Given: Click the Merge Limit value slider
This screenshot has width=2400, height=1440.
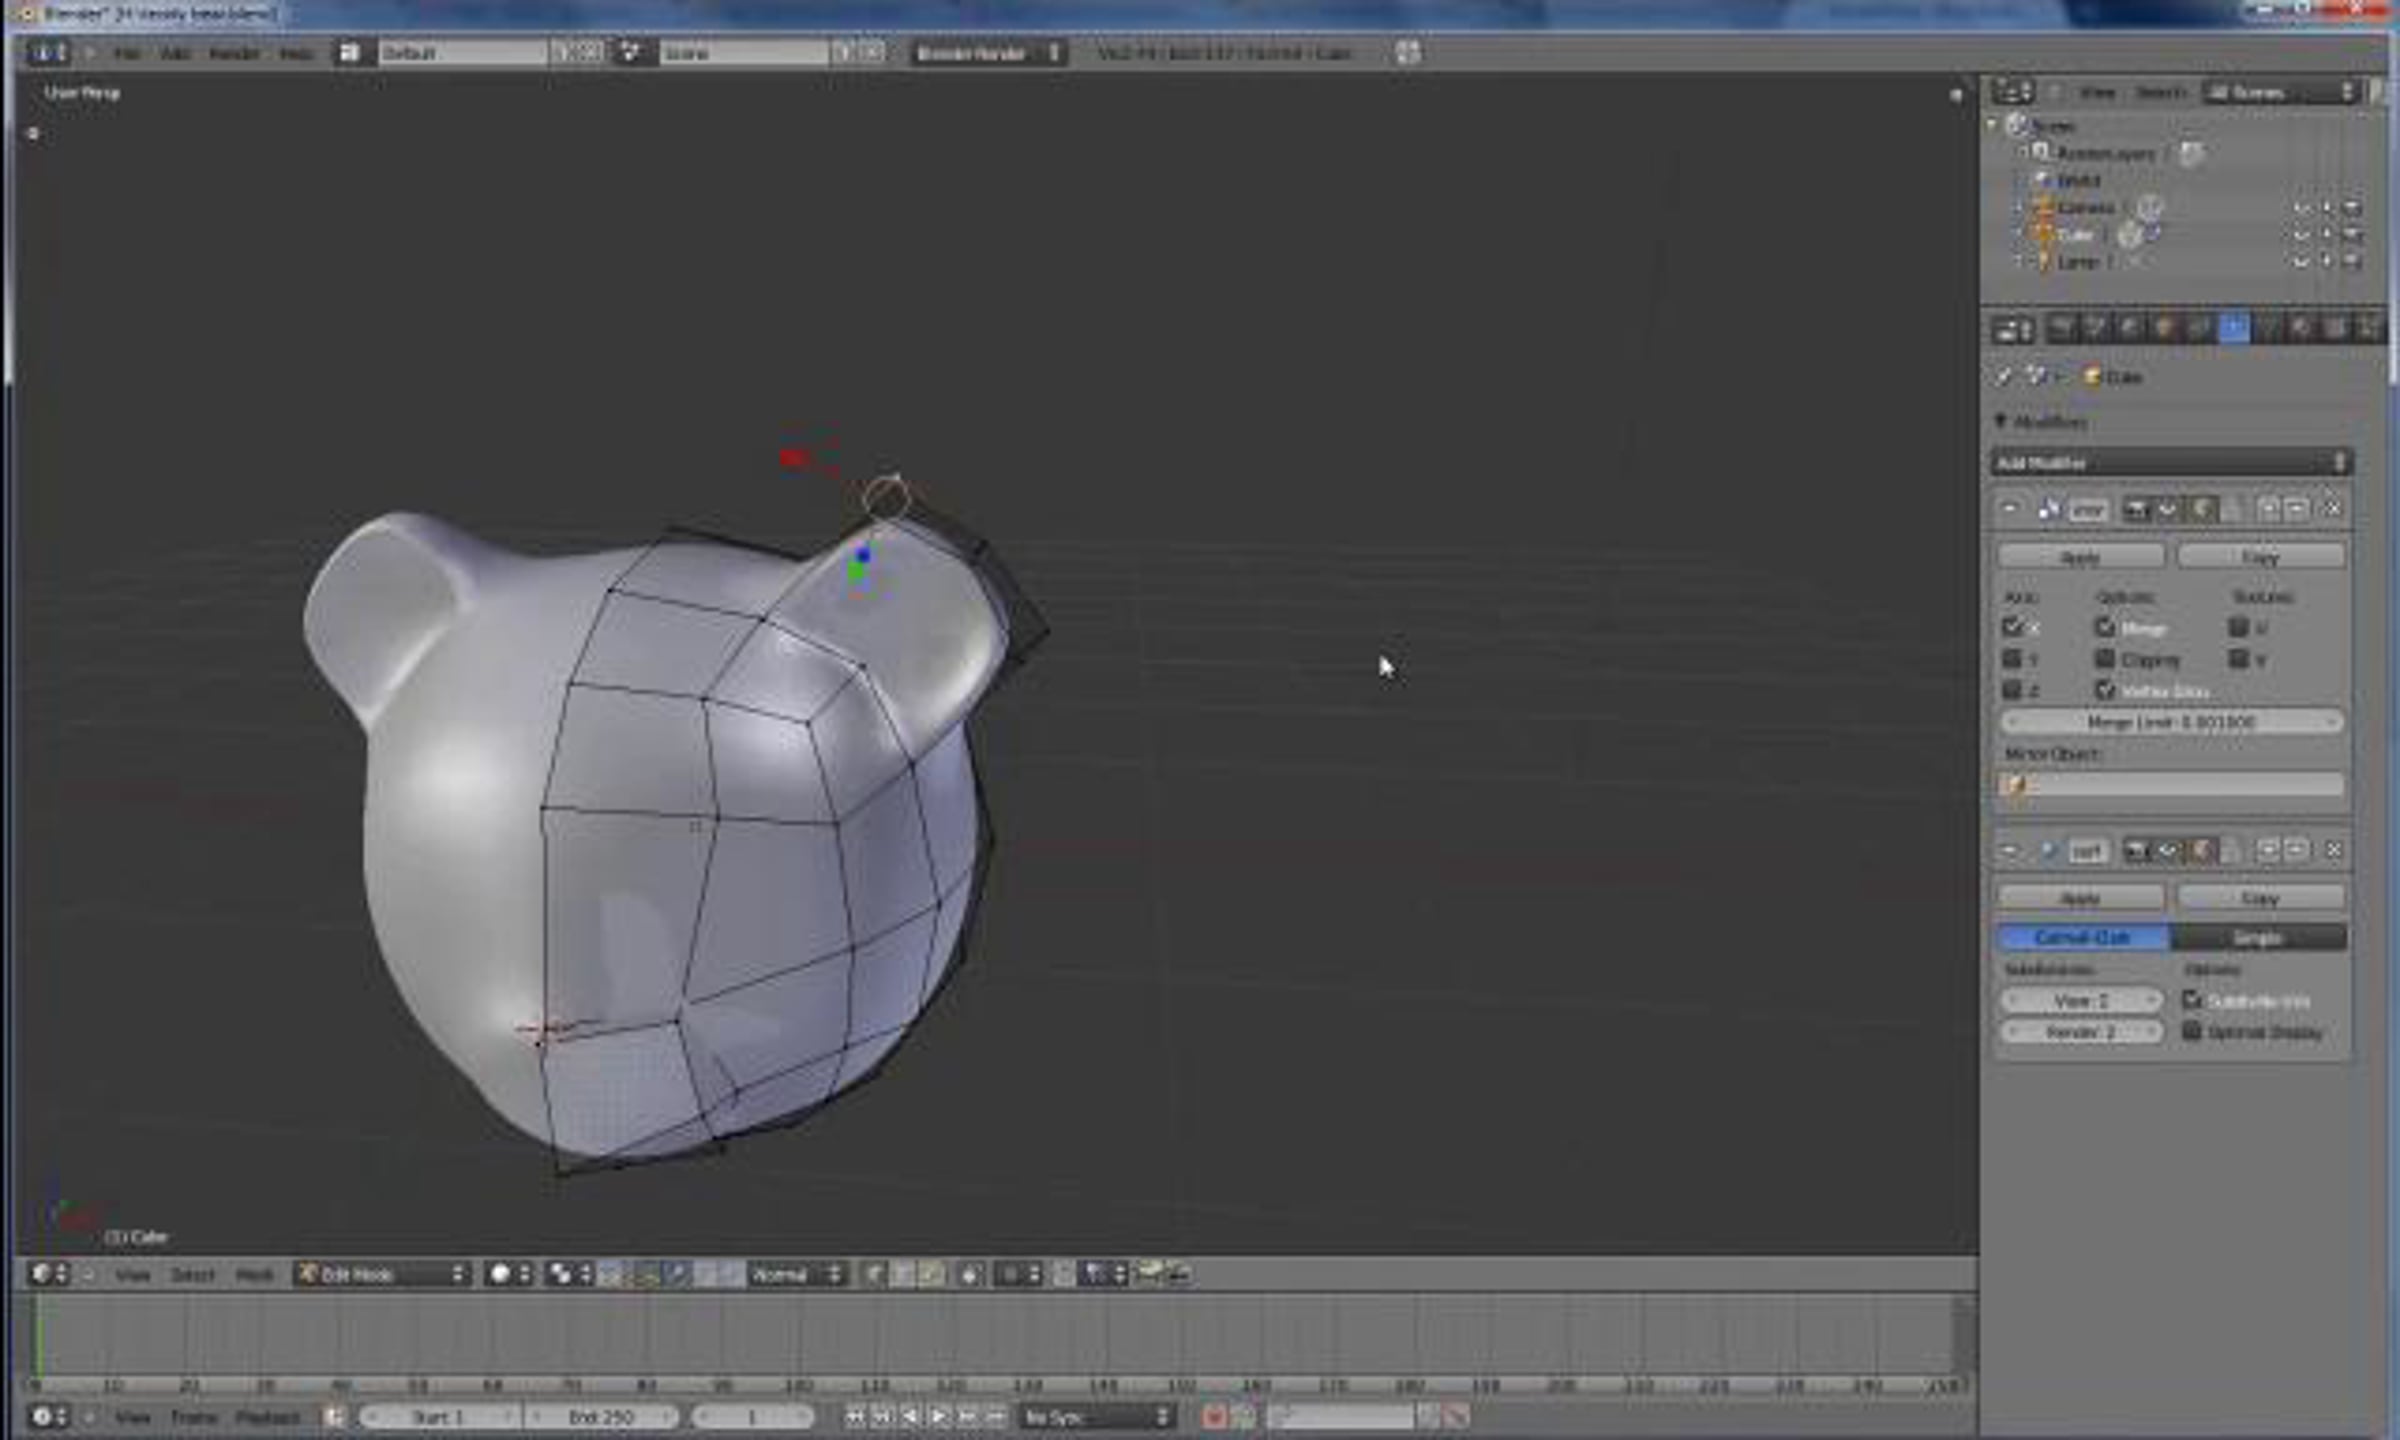Looking at the screenshot, I should click(2170, 722).
